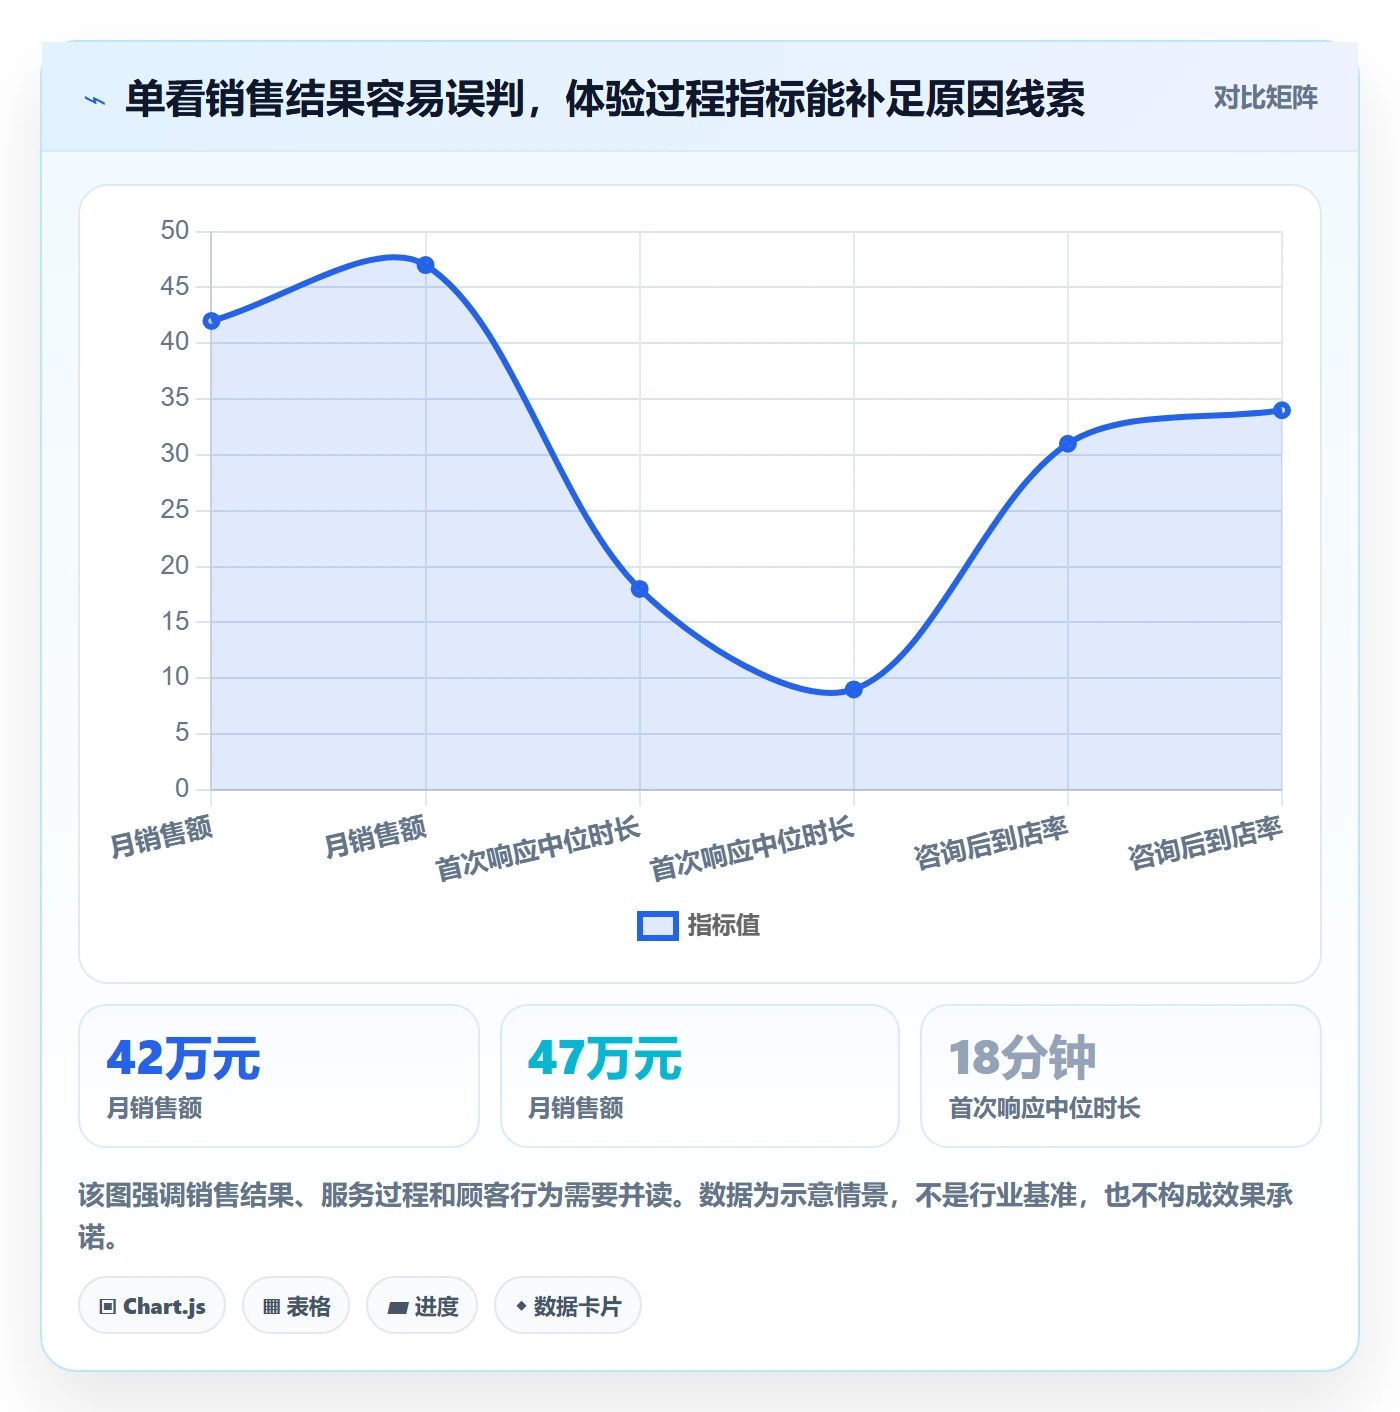Click the chart data point at value 18
The width and height of the screenshot is (1400, 1412).
coord(640,589)
